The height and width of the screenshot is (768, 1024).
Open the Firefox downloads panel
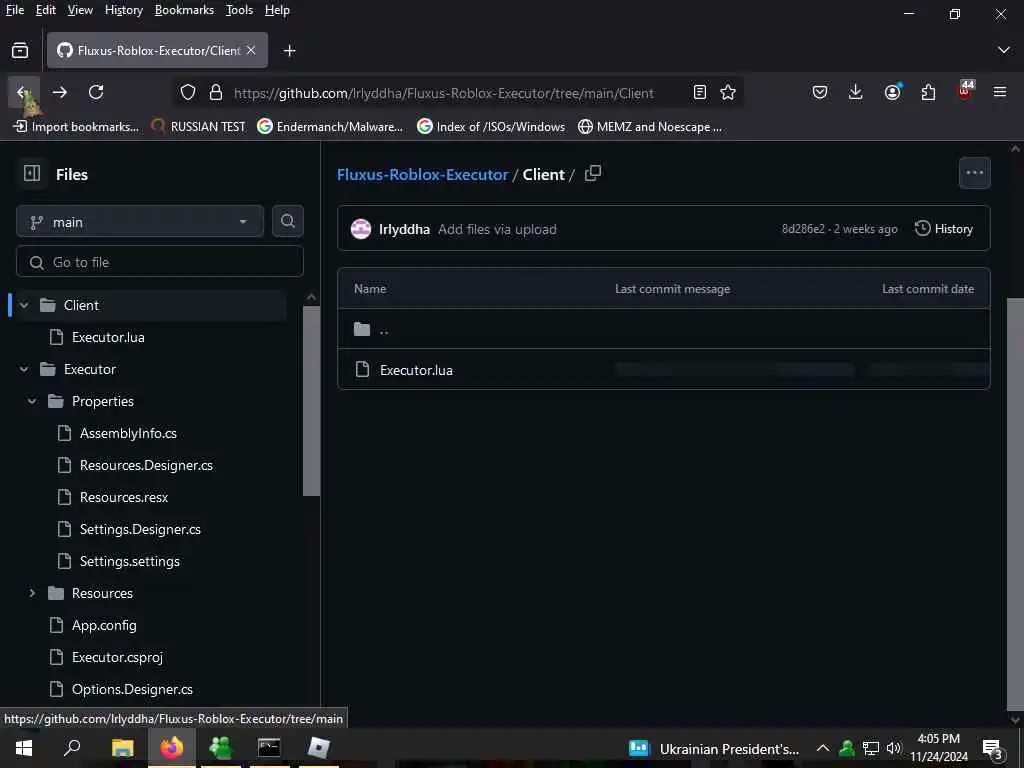tap(856, 92)
